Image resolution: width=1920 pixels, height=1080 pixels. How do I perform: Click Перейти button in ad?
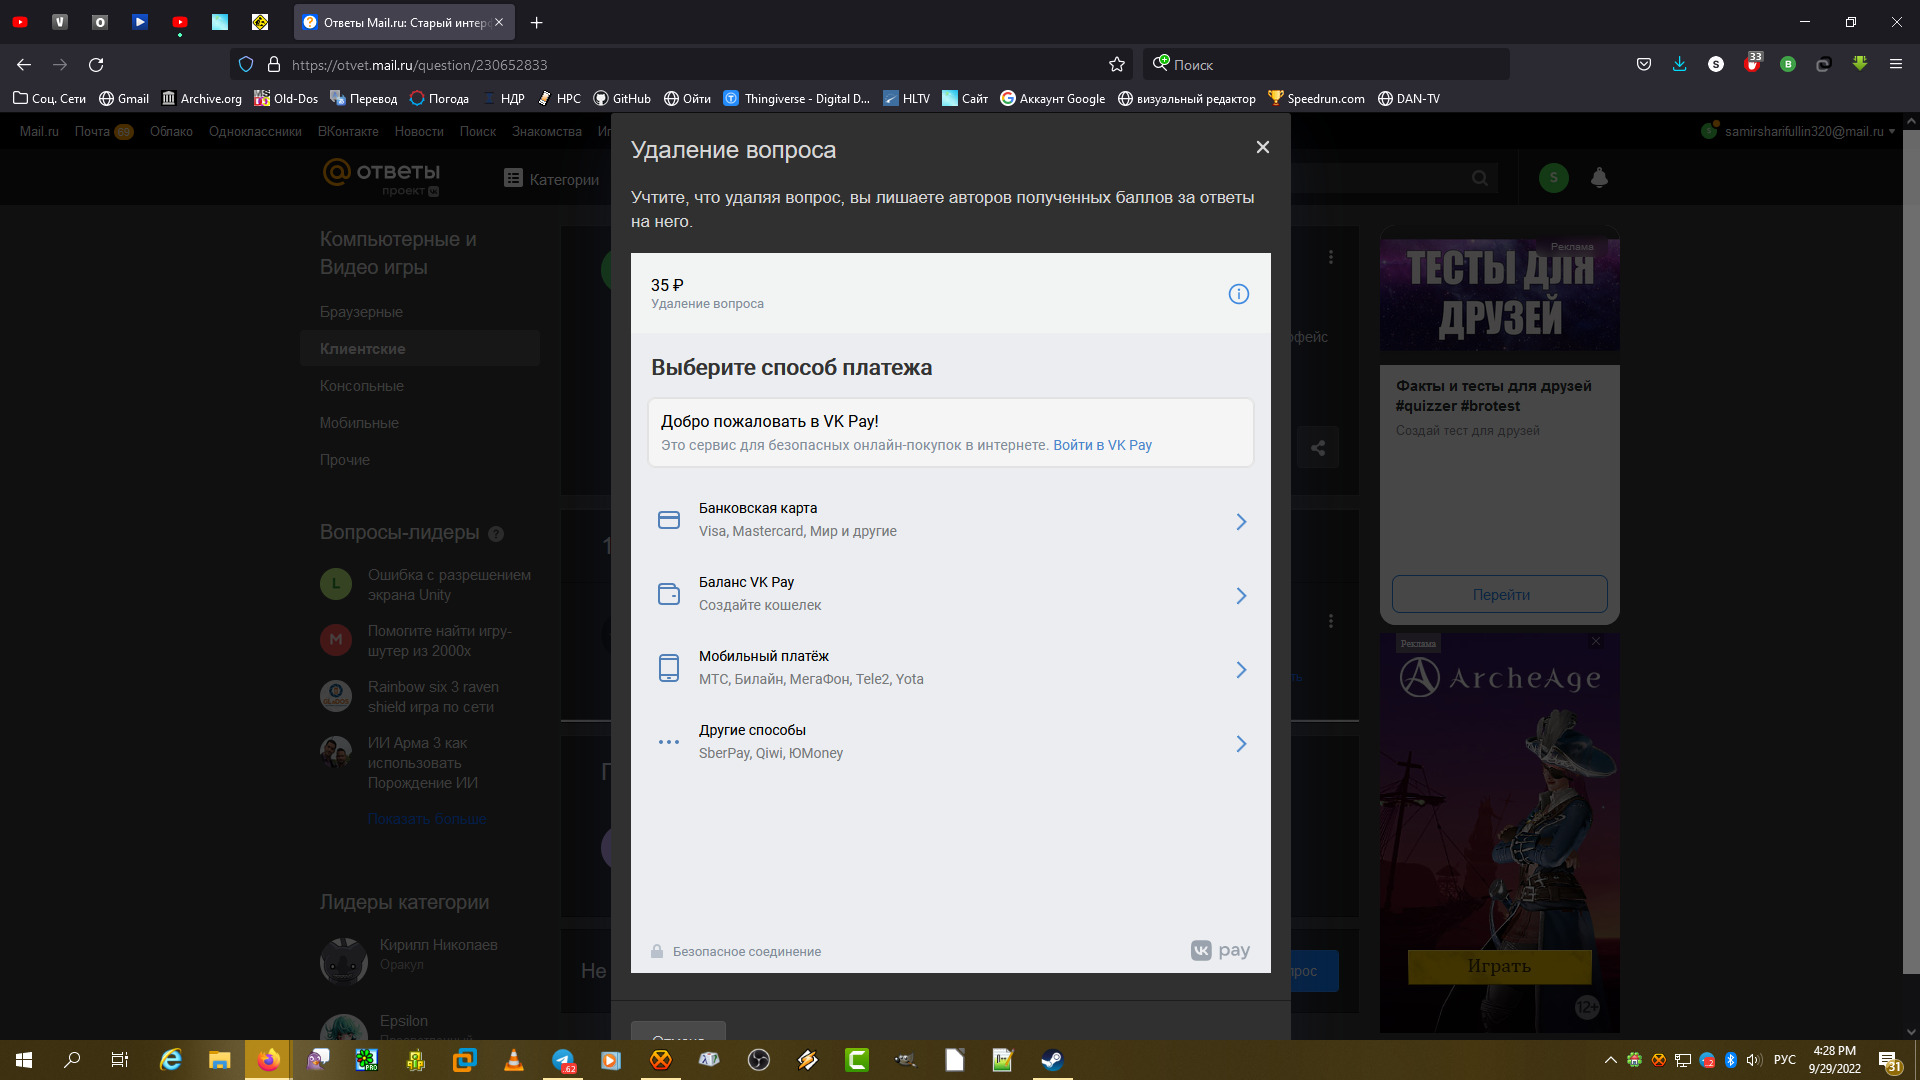click(1500, 594)
